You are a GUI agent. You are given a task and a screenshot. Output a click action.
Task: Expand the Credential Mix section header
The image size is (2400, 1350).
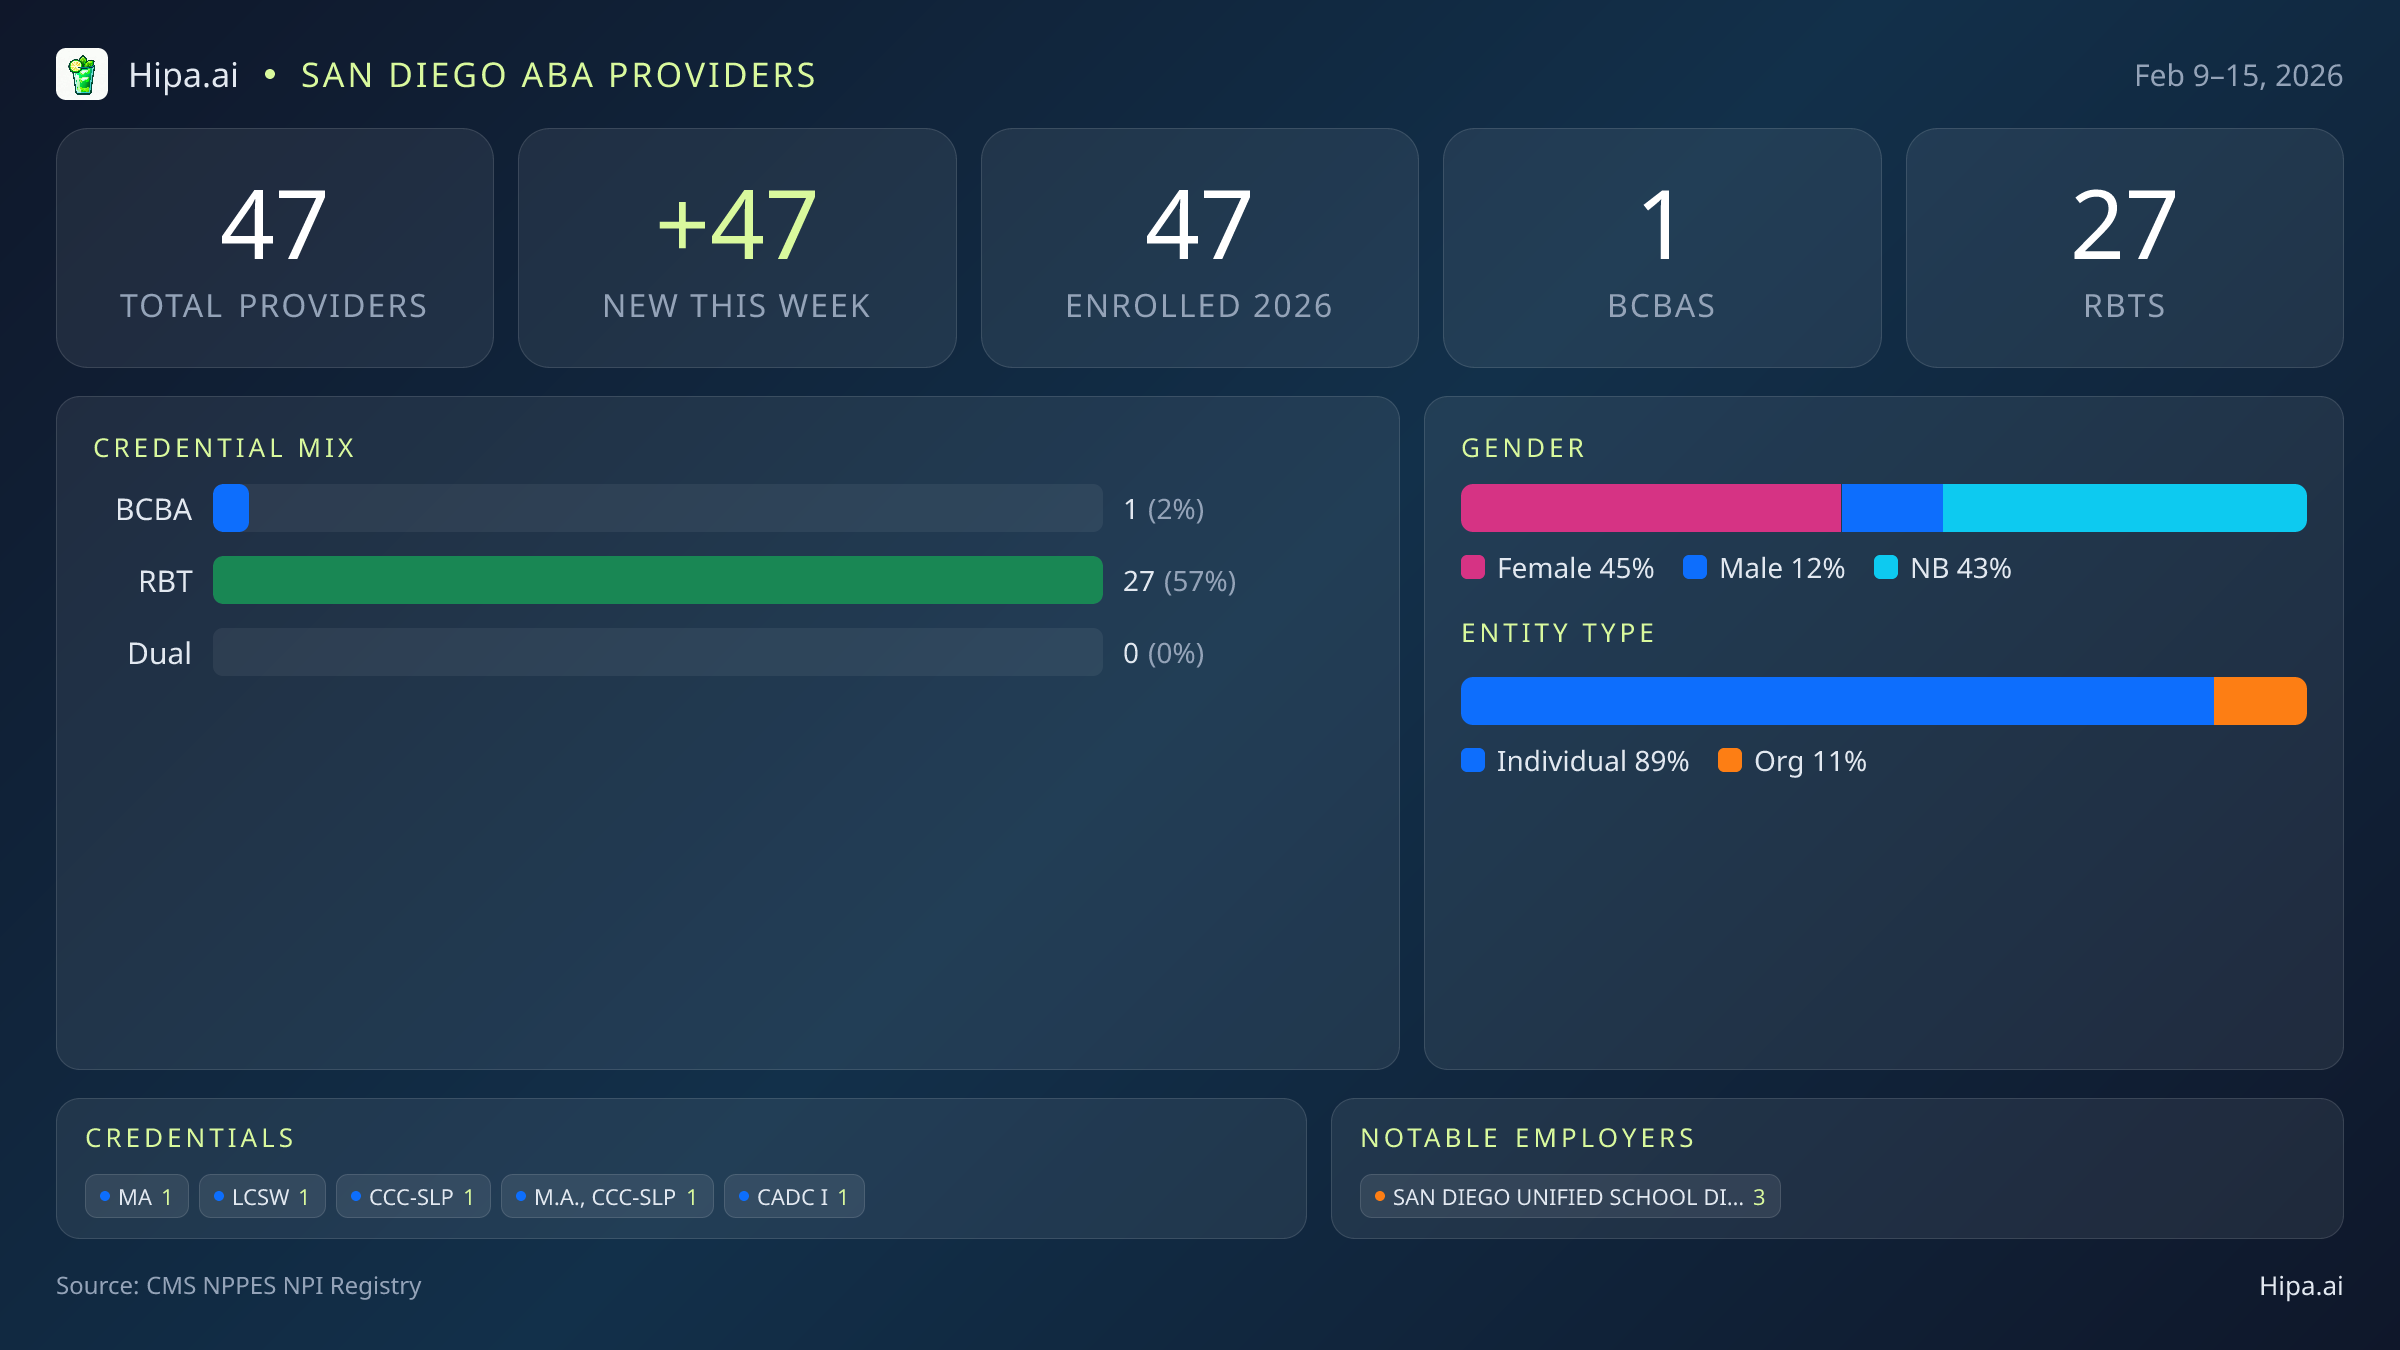coord(225,447)
